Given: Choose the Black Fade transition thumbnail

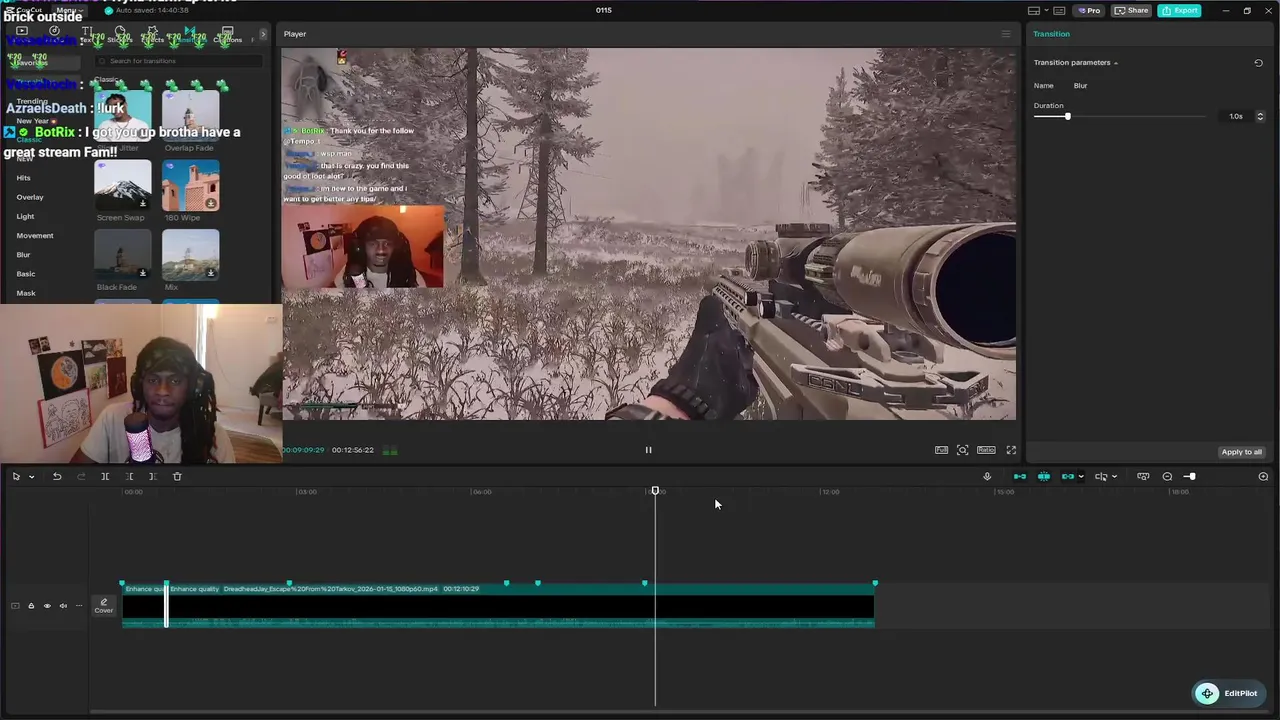Looking at the screenshot, I should coord(122,255).
